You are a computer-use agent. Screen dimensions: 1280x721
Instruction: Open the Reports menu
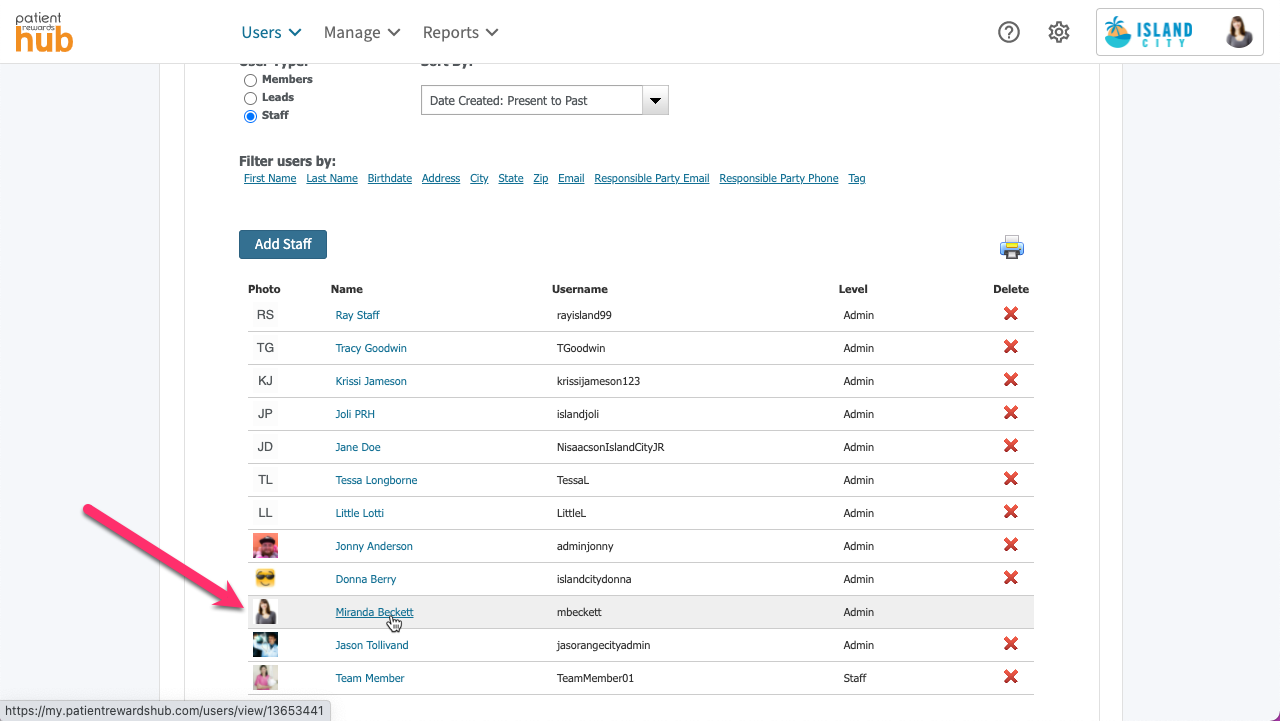461,32
